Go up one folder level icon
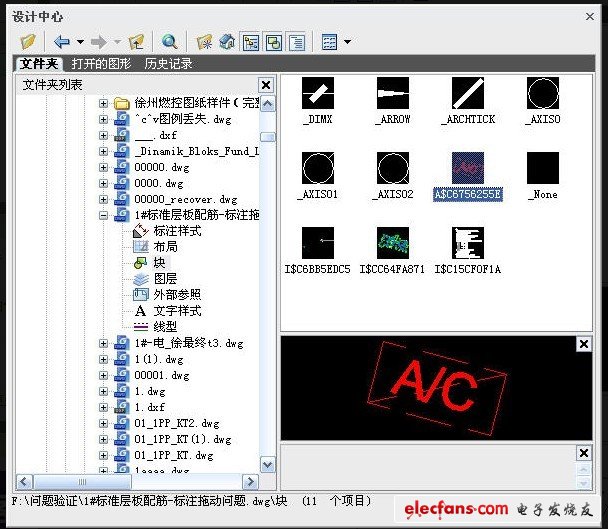Viewport: 608px width, 529px height. [x=136, y=41]
